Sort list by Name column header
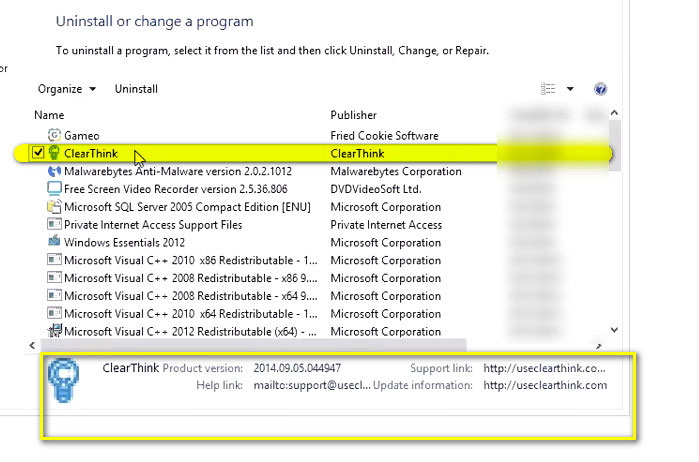The width and height of the screenshot is (699, 462). pyautogui.click(x=49, y=115)
